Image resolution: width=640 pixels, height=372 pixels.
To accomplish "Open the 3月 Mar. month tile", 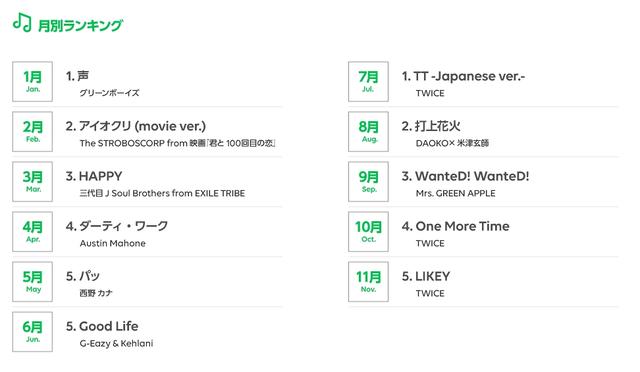I will pyautogui.click(x=33, y=182).
